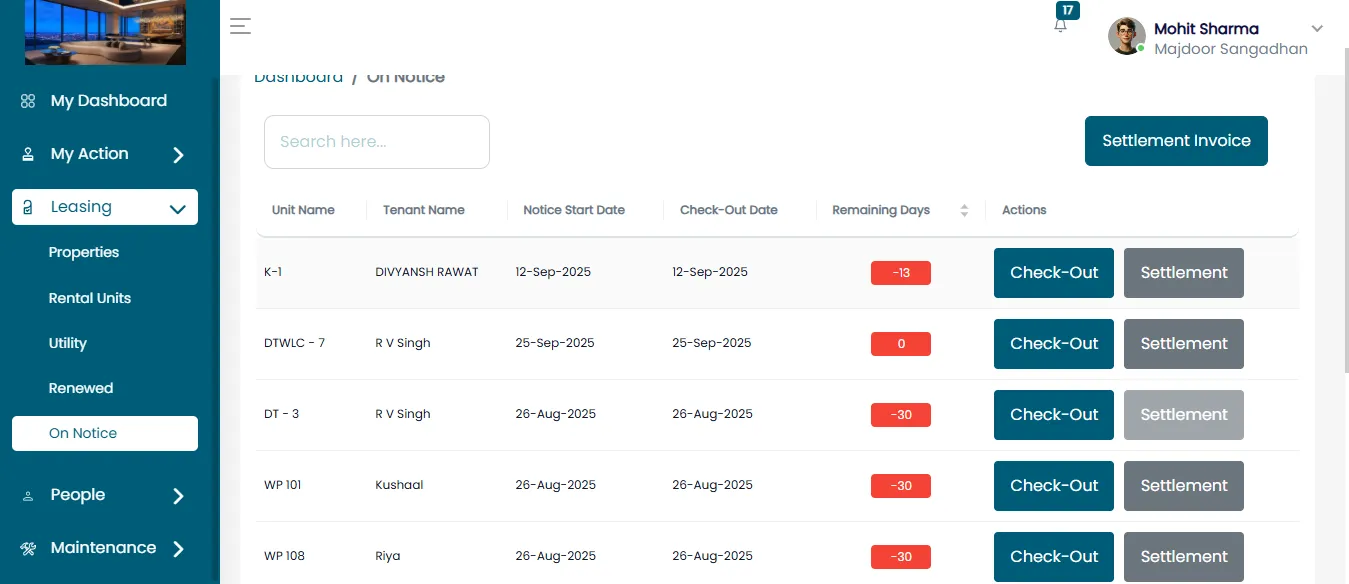The width and height of the screenshot is (1349, 584).
Task: Open Rental Units page
Action: (90, 298)
